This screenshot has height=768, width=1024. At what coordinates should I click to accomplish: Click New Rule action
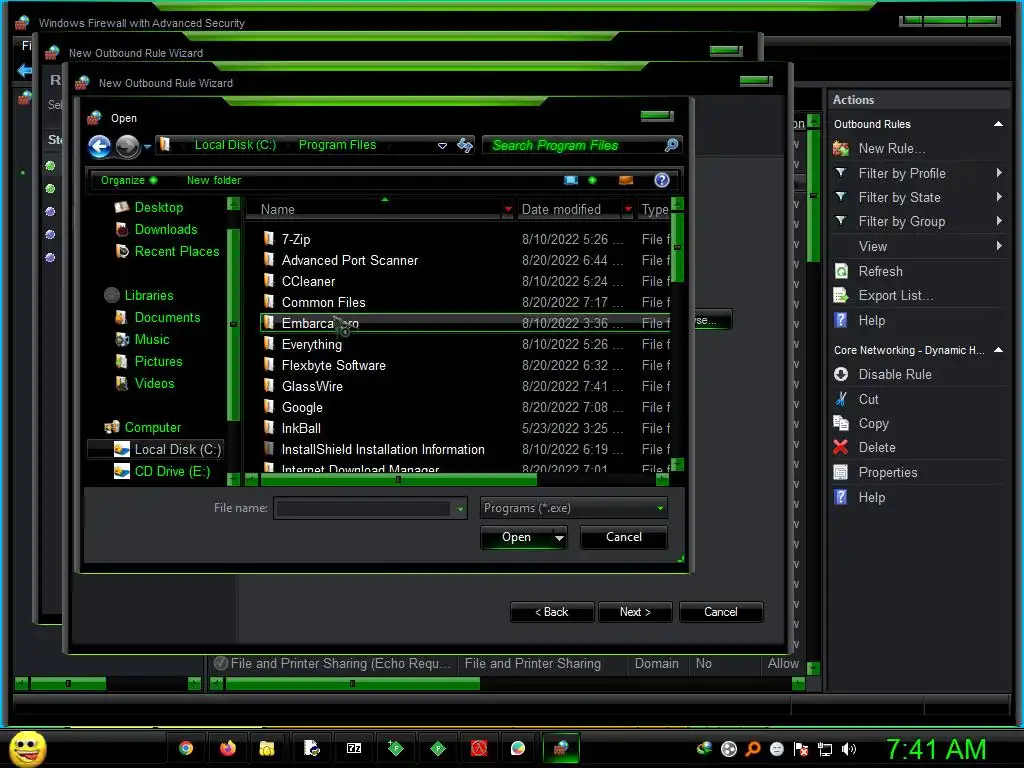[x=891, y=149]
